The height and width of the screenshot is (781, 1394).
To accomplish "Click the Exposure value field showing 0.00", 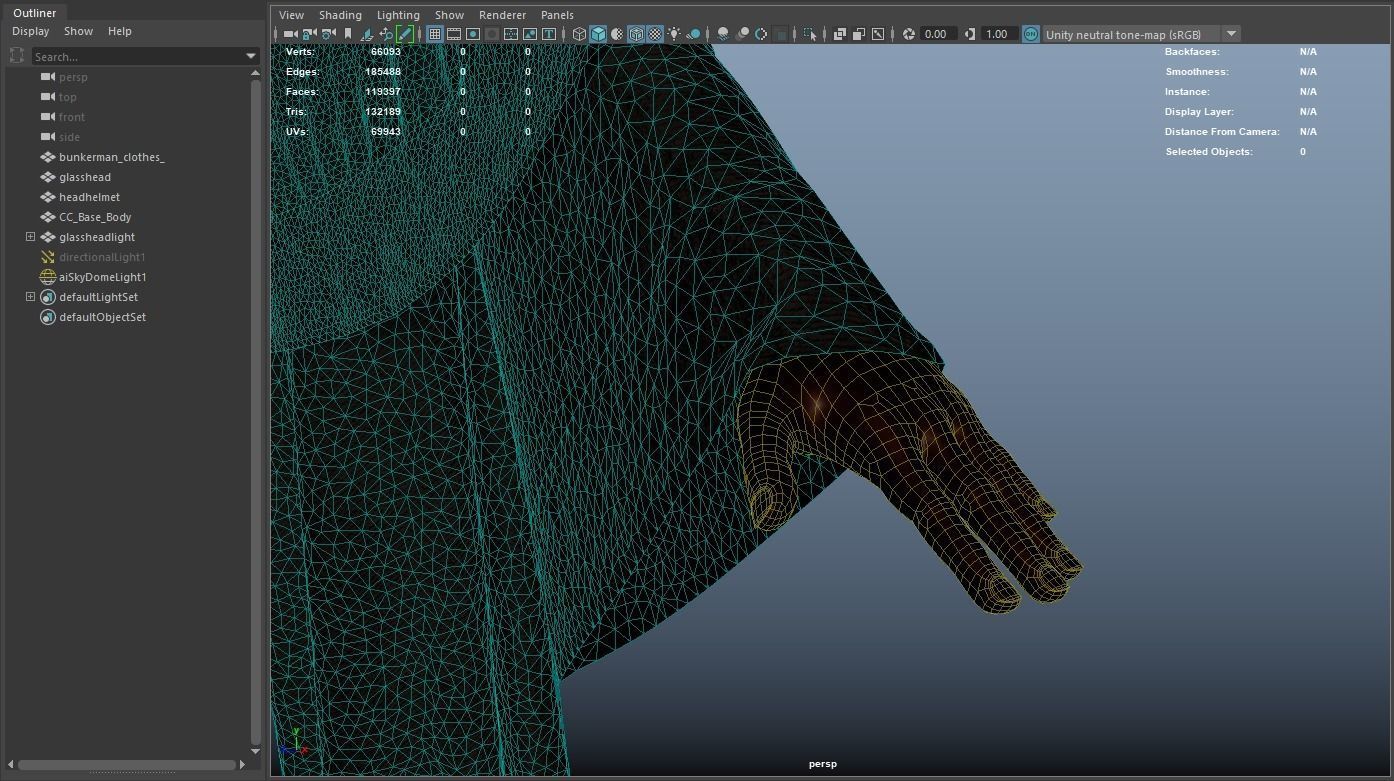I will click(937, 34).
